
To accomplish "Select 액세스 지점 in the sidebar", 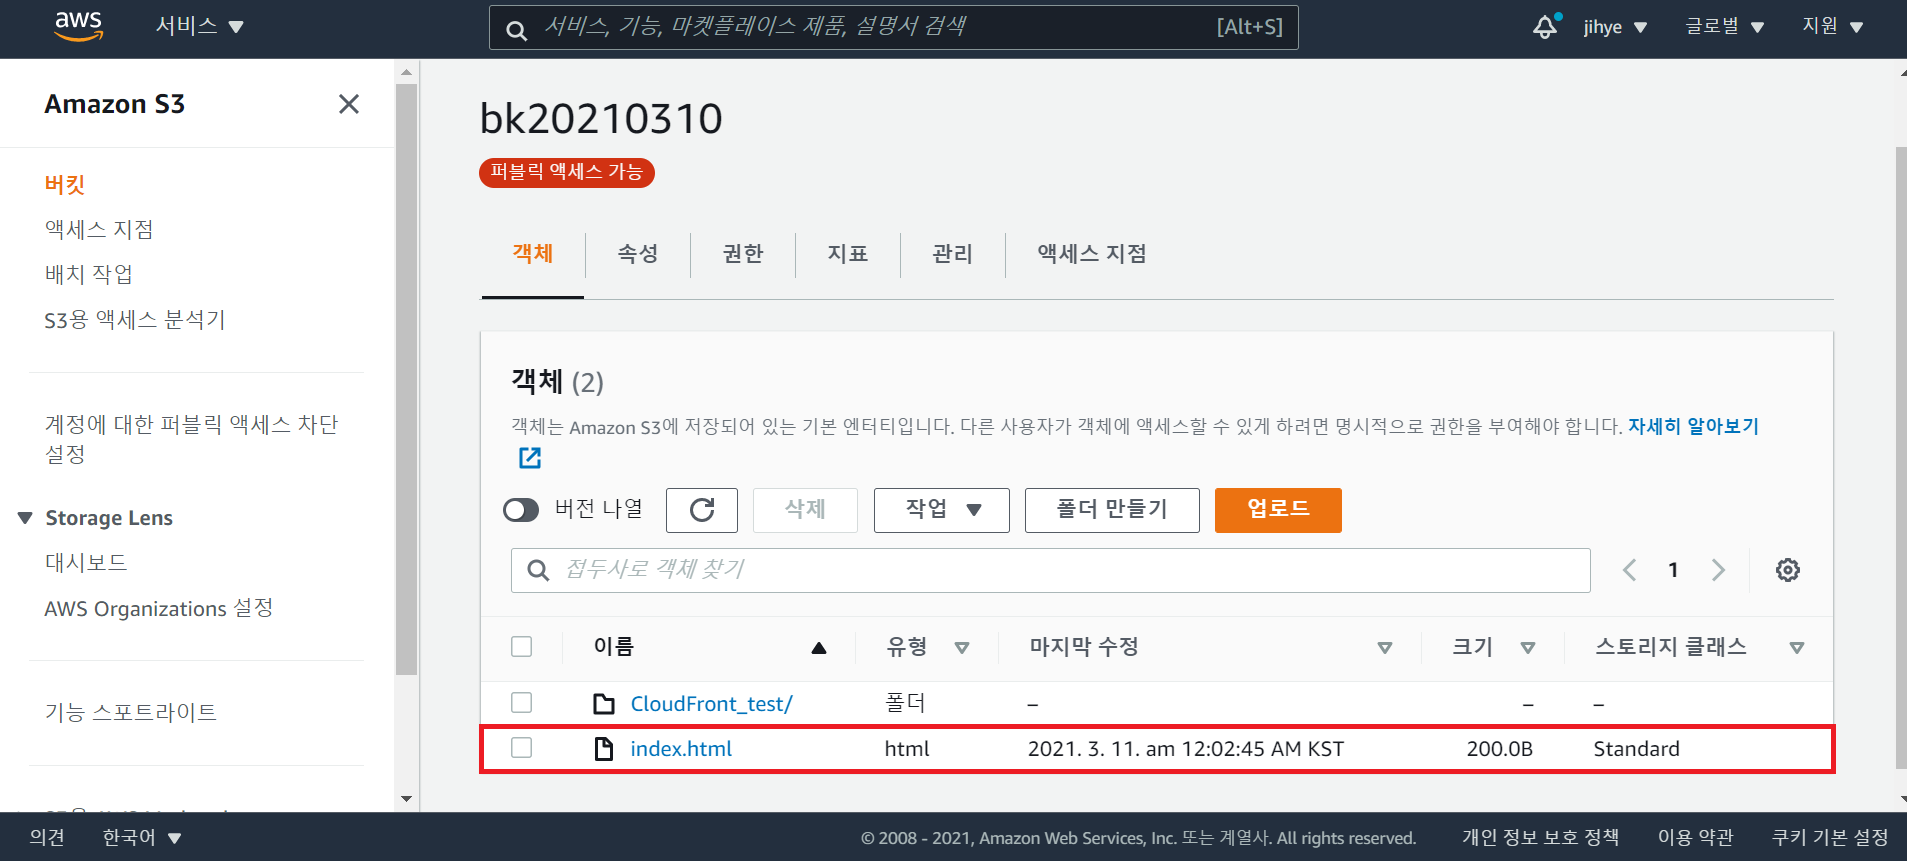I will pos(99,230).
